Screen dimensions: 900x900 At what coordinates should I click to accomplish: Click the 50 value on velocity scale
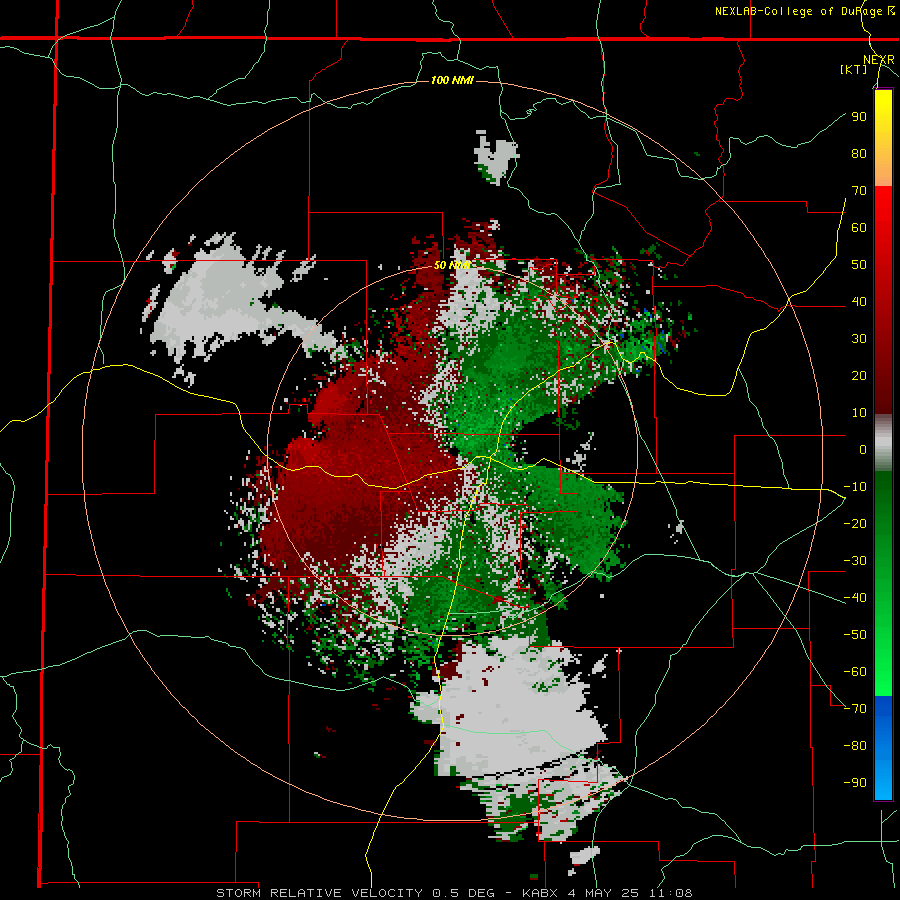[x=859, y=265]
